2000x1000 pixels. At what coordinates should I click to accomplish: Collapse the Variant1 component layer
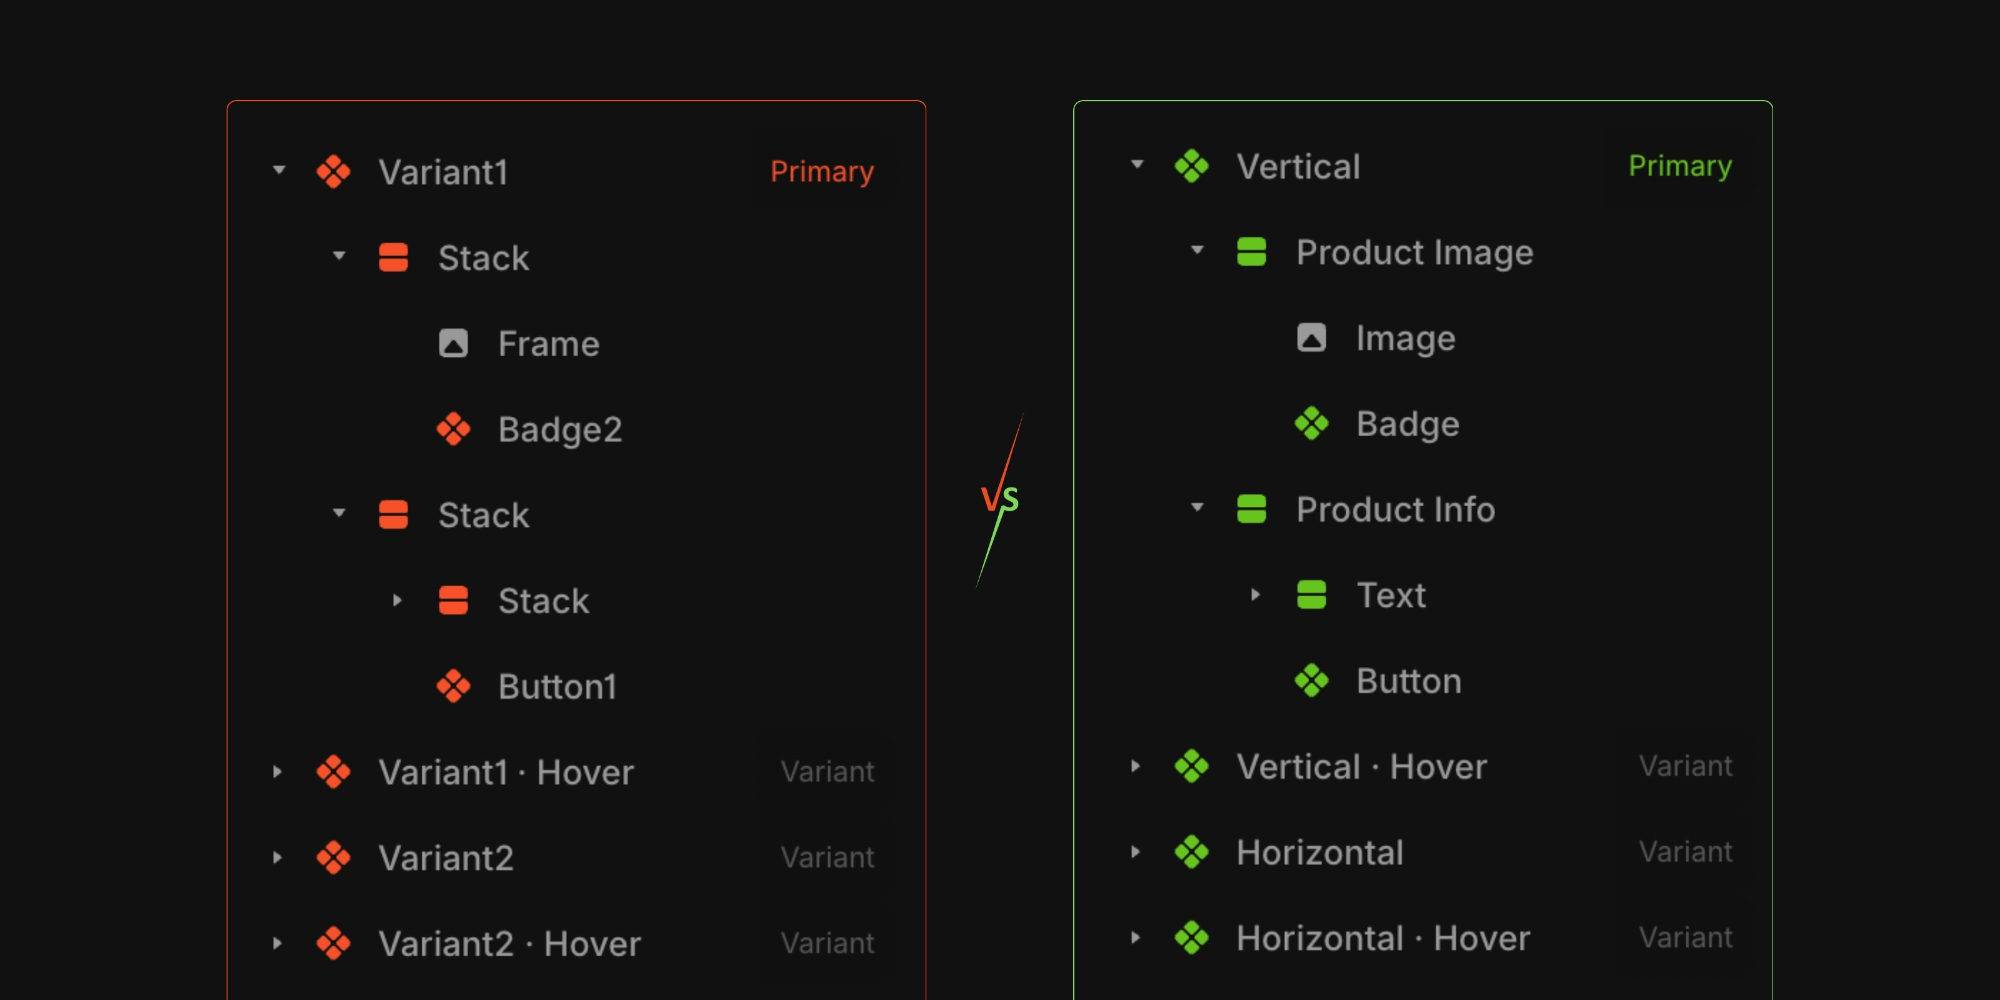pos(279,170)
